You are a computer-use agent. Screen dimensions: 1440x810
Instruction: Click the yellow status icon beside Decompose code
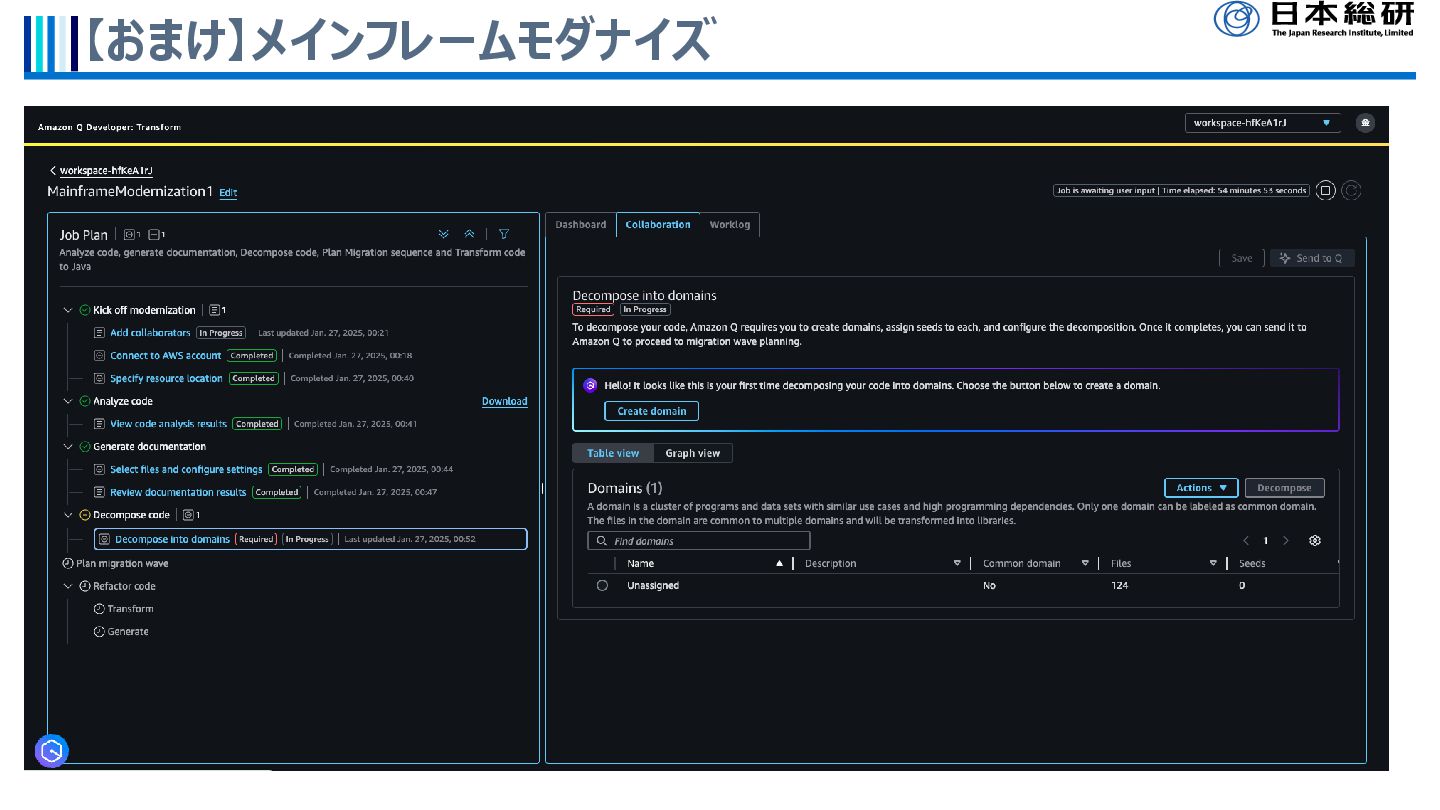click(x=84, y=515)
